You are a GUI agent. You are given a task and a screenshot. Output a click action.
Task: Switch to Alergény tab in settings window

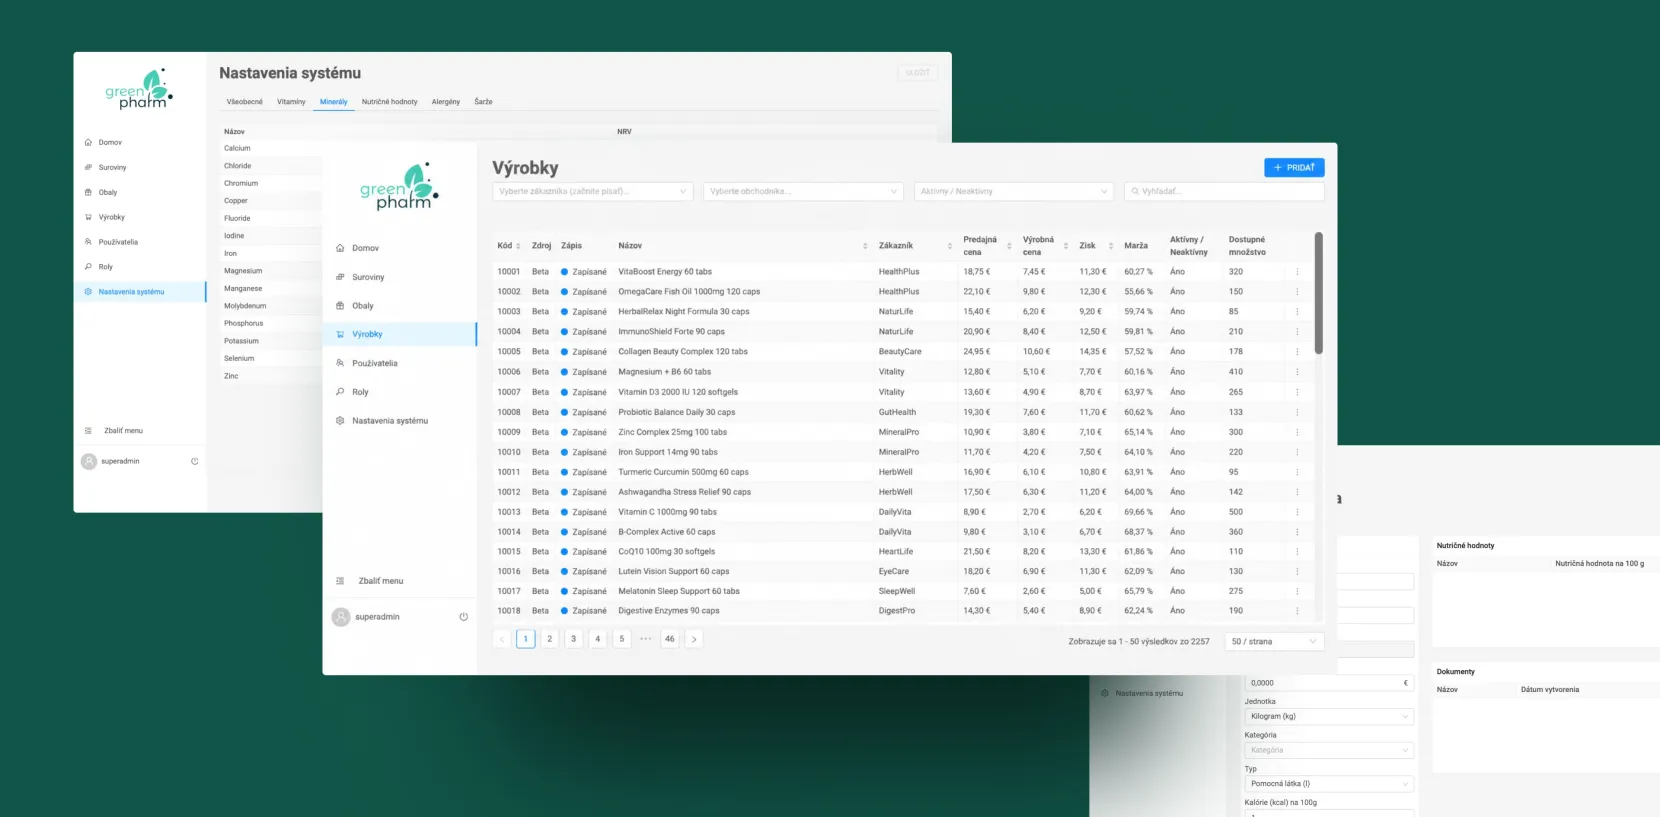446,102
